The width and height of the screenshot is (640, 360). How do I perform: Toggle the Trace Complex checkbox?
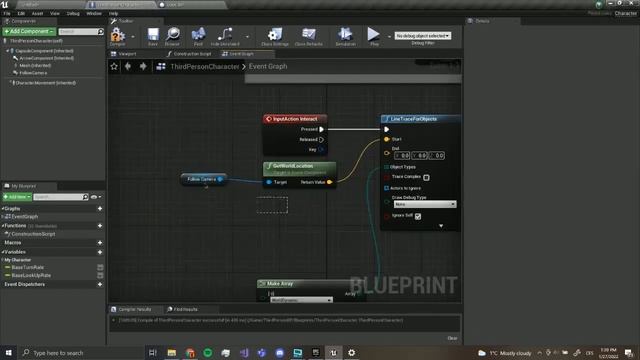point(426,177)
